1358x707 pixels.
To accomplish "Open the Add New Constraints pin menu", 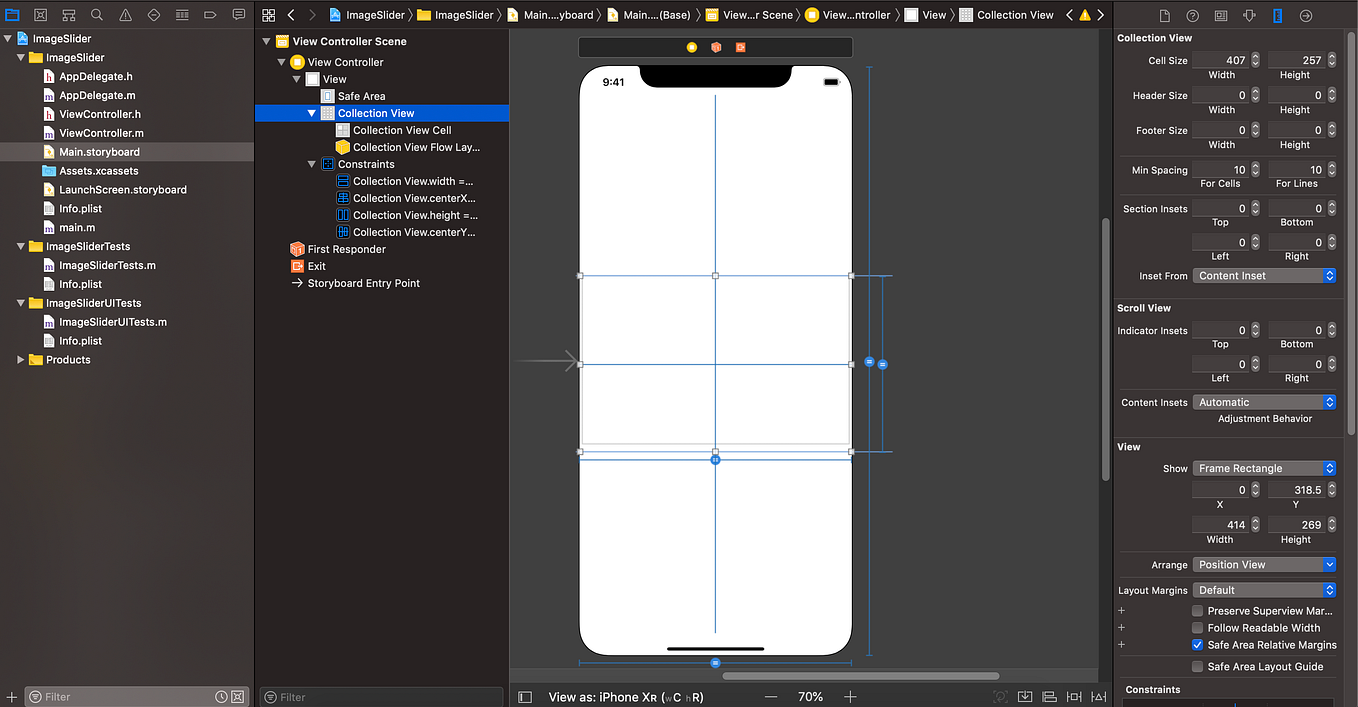I will [x=1074, y=696].
